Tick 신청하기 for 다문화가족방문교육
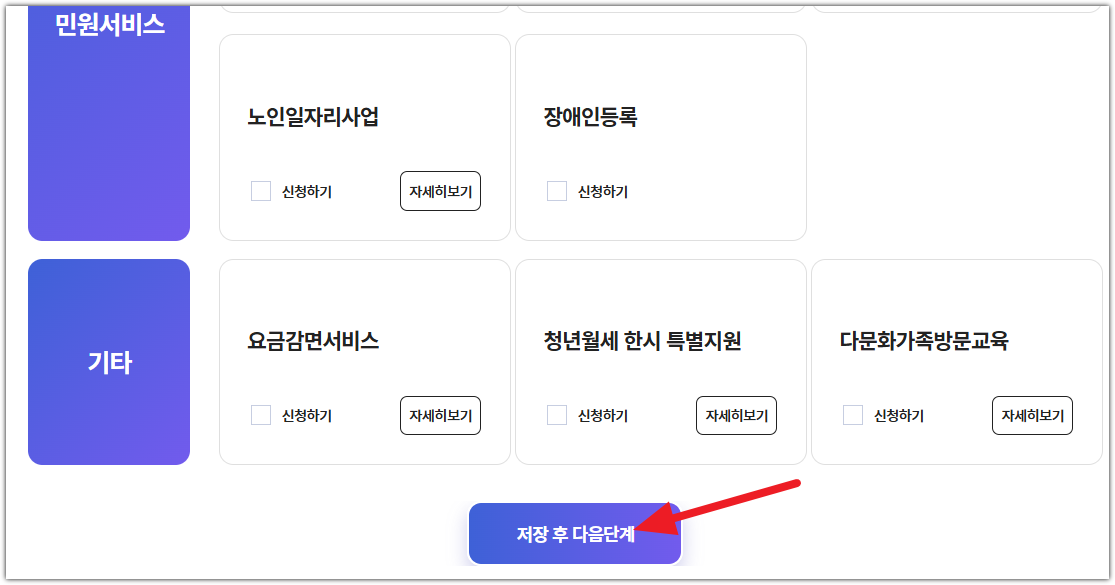This screenshot has width=1115, height=585. click(x=852, y=415)
